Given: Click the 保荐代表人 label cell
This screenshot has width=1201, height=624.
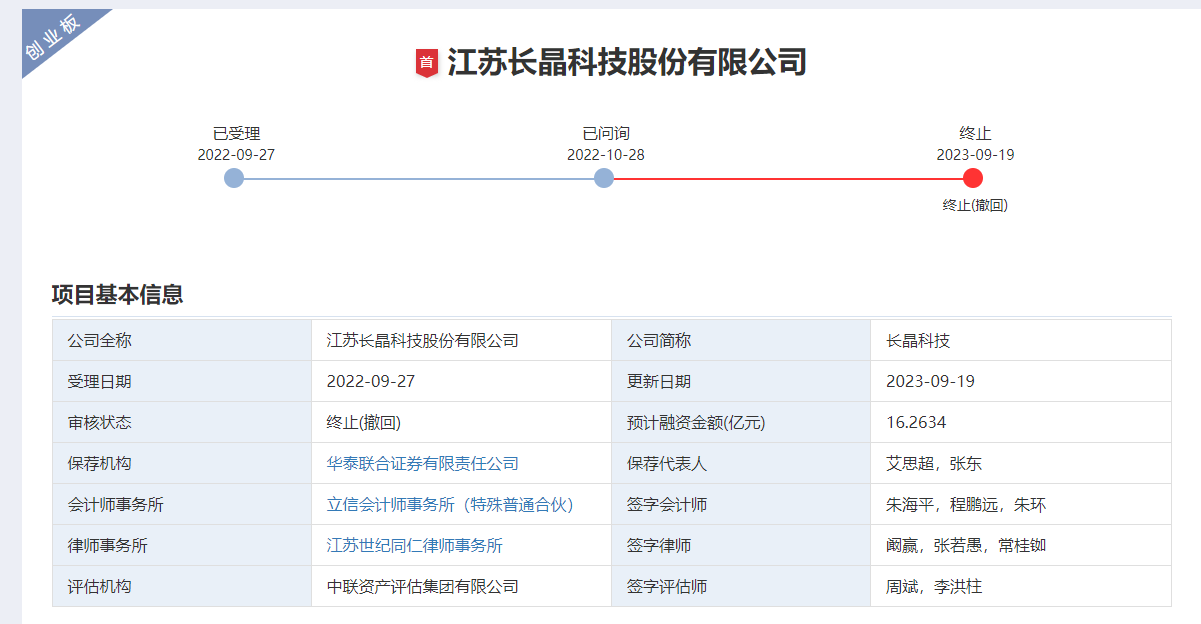Looking at the screenshot, I should [x=741, y=463].
